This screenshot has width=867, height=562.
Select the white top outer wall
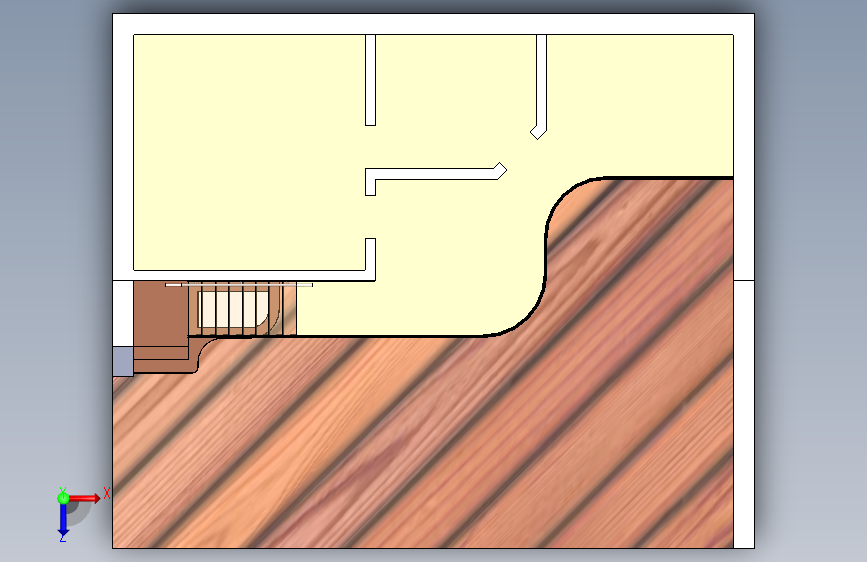[434, 24]
